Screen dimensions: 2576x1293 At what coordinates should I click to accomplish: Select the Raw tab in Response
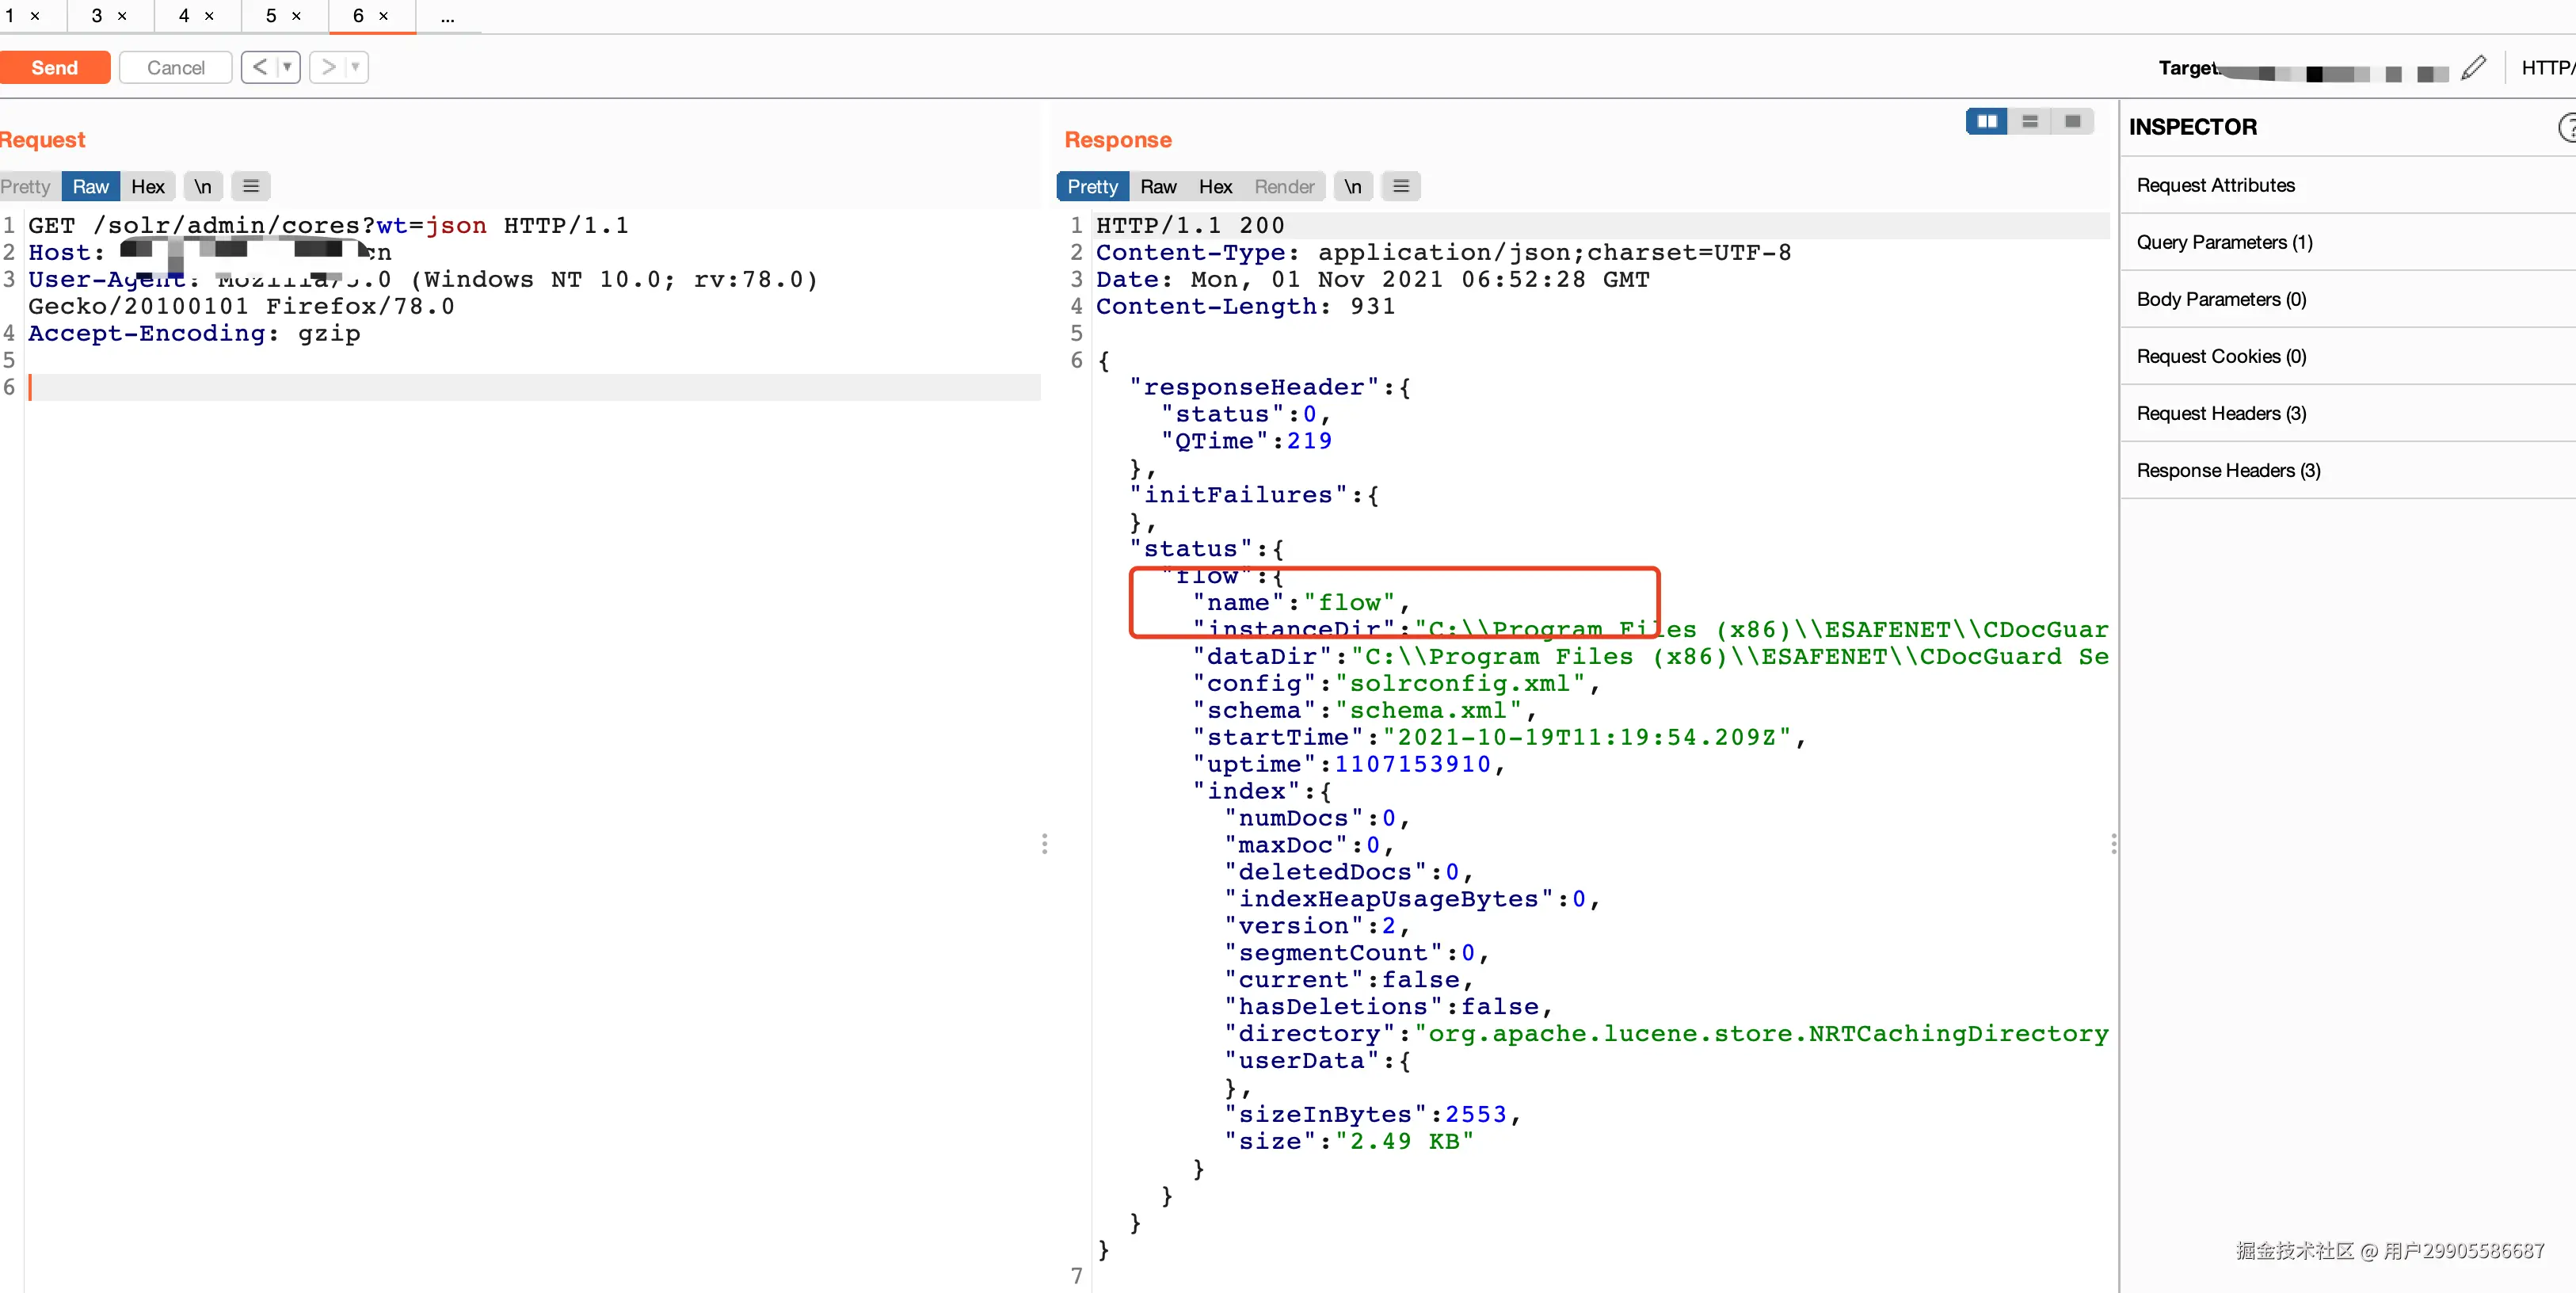[1157, 186]
